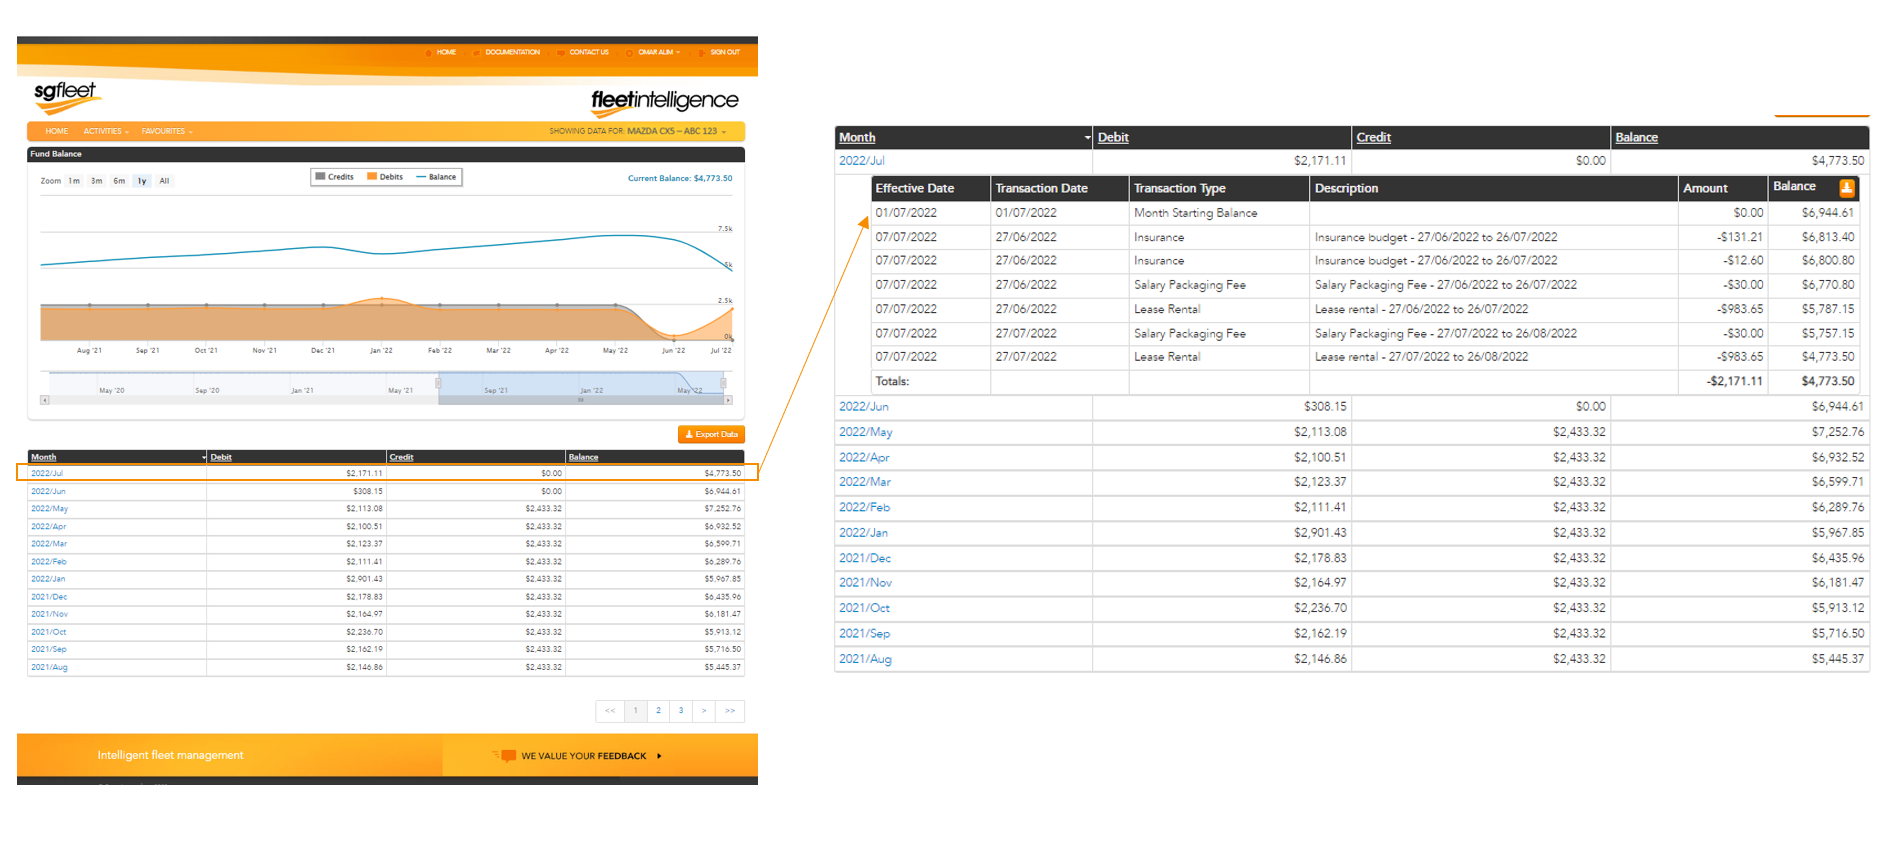
Task: Click the user profile icon beside Omar Alim
Action: click(630, 52)
